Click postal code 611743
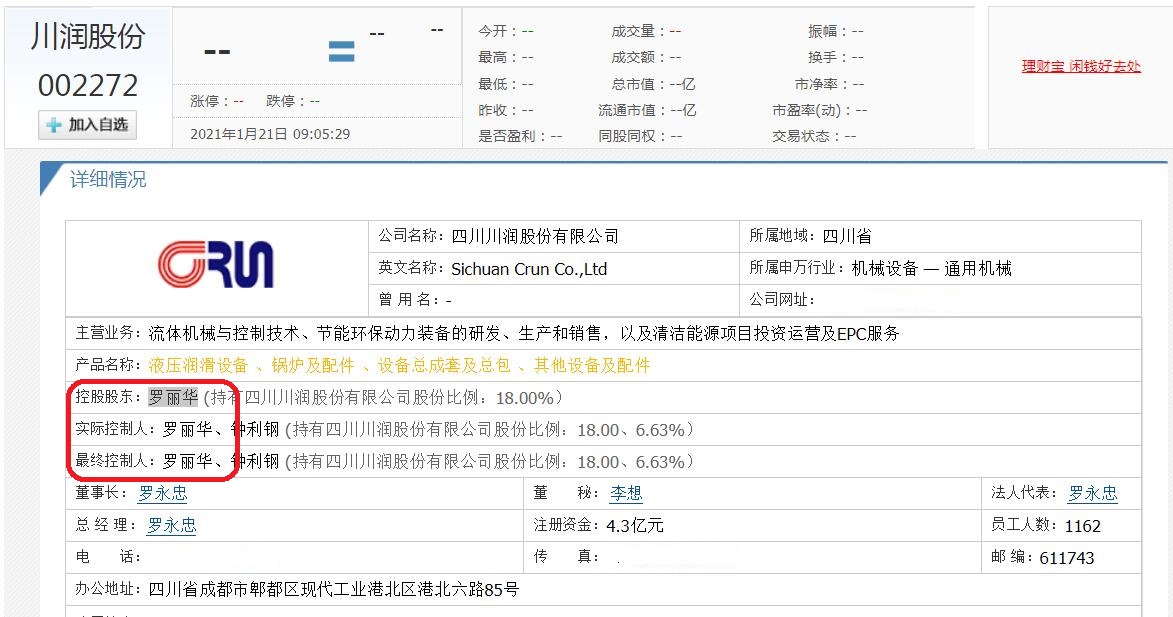The image size is (1173, 617). (x=1066, y=558)
